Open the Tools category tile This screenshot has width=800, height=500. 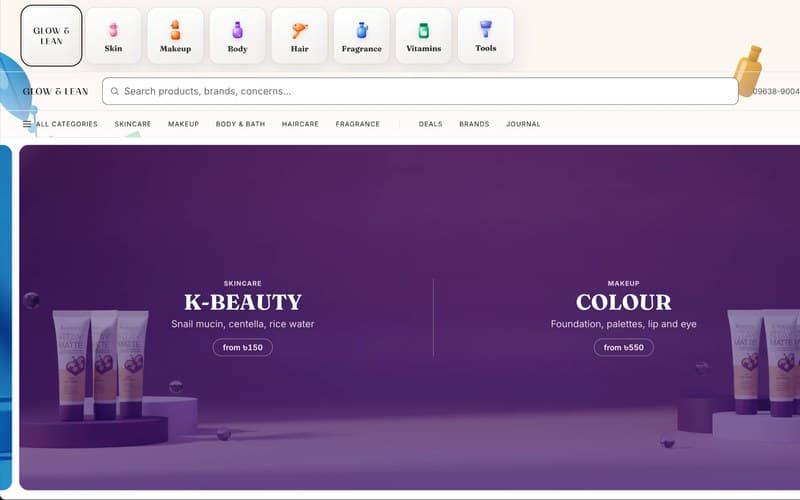pyautogui.click(x=486, y=36)
